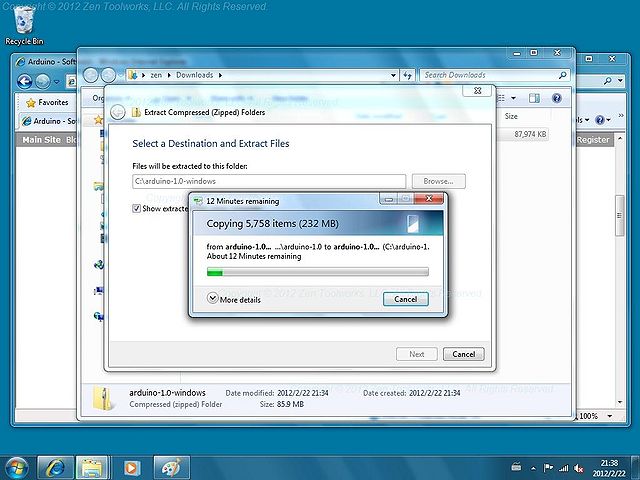Screen dimensions: 640x480
Task: Cancel the file copying operation
Action: click(x=405, y=299)
